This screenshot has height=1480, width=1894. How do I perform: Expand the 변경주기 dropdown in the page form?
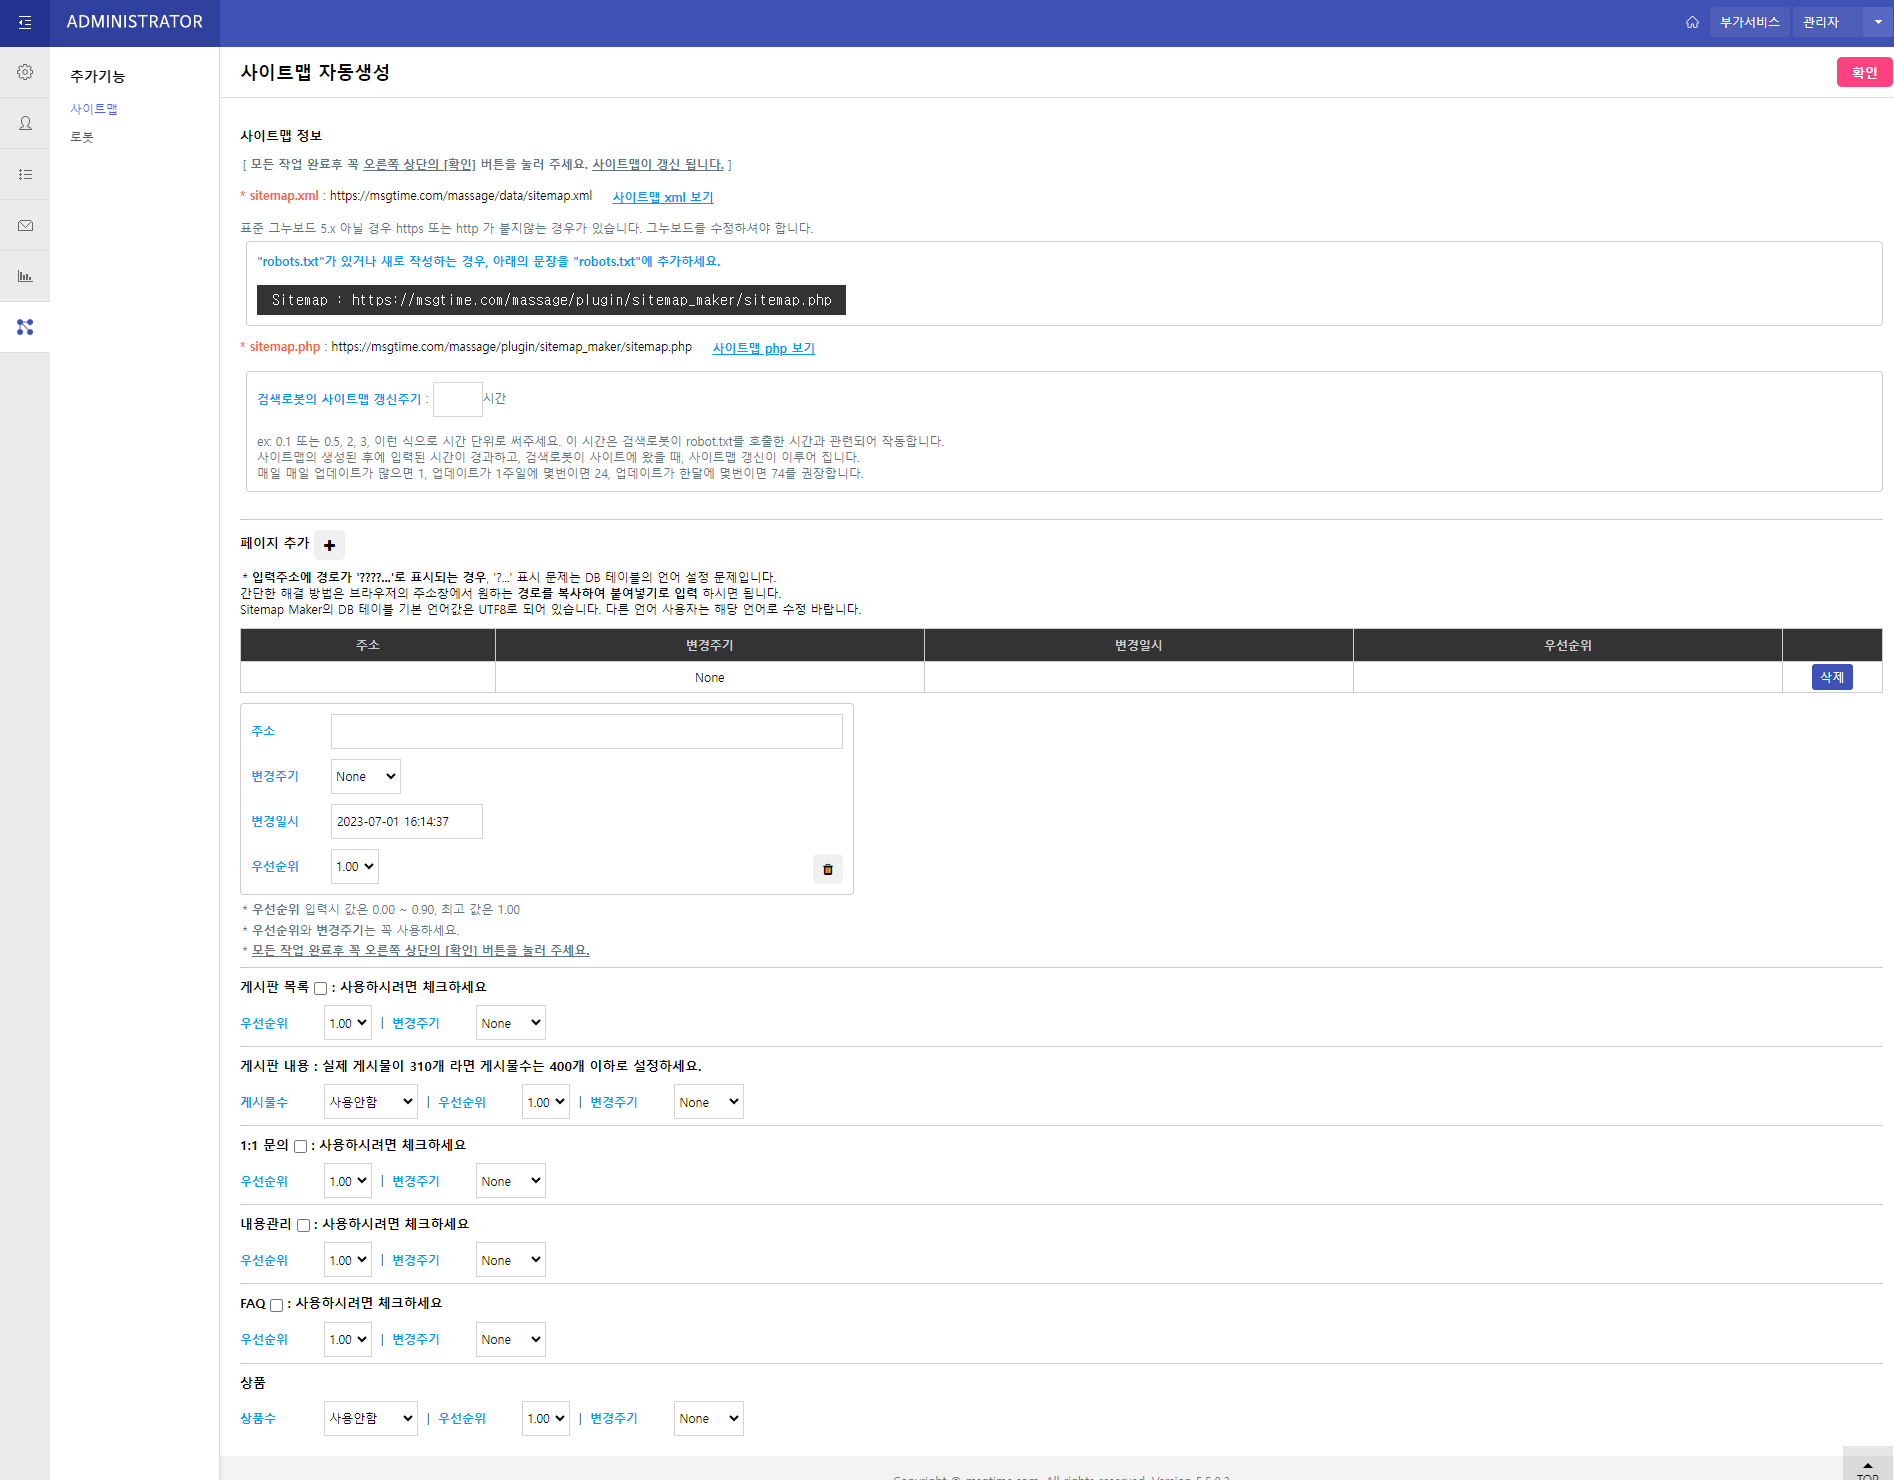[x=365, y=777]
